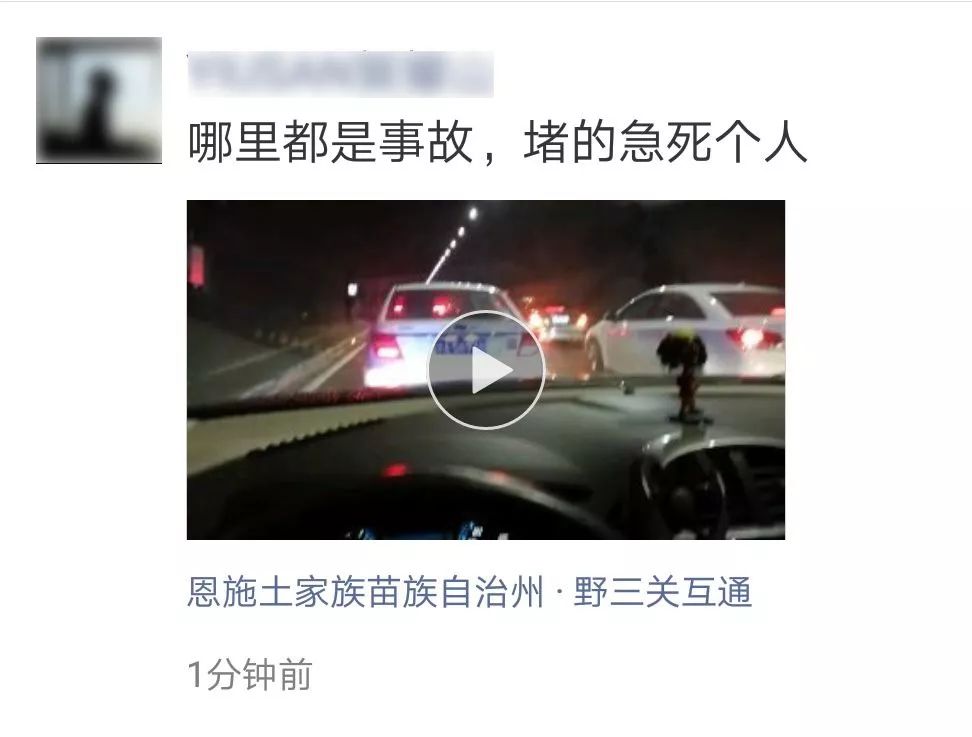Image resolution: width=972 pixels, height=737 pixels.
Task: Open the poster's blurred profile avatar
Action: tap(99, 100)
